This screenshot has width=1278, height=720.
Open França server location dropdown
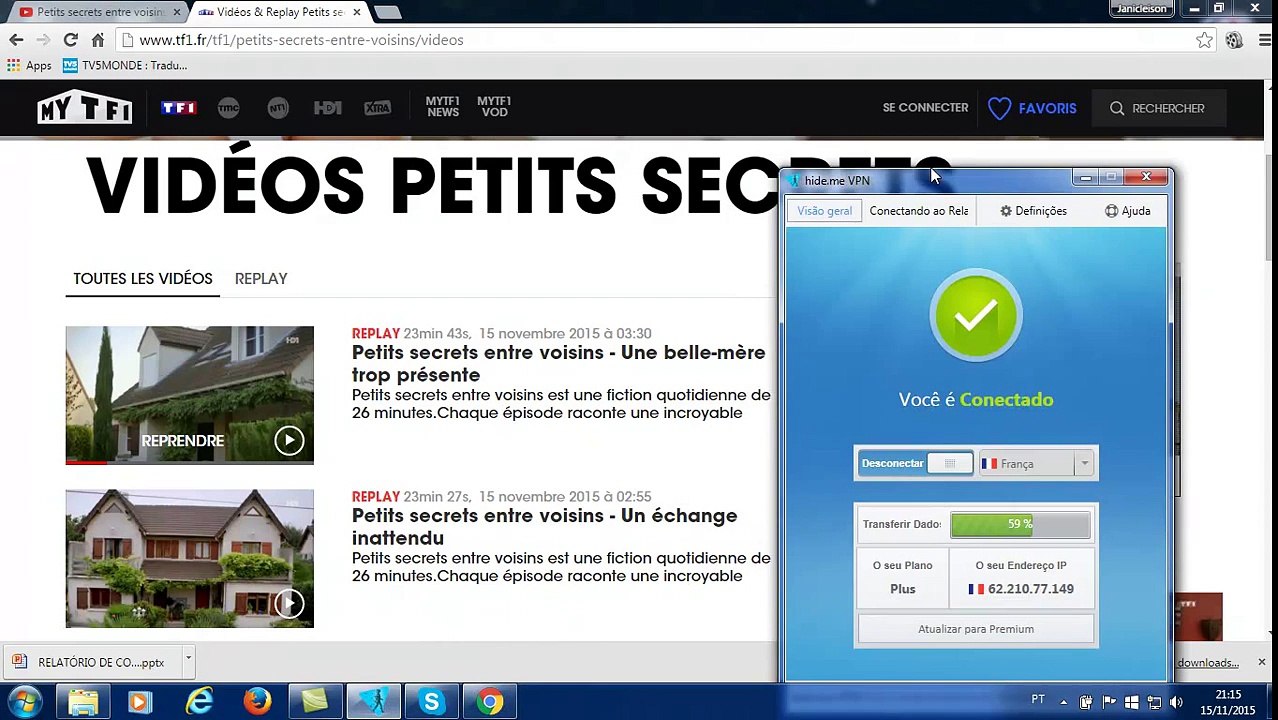[x=1035, y=464]
